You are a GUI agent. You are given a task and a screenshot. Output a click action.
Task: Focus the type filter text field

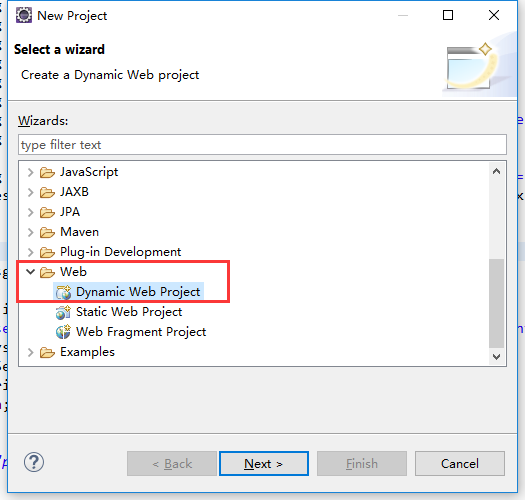pos(262,145)
